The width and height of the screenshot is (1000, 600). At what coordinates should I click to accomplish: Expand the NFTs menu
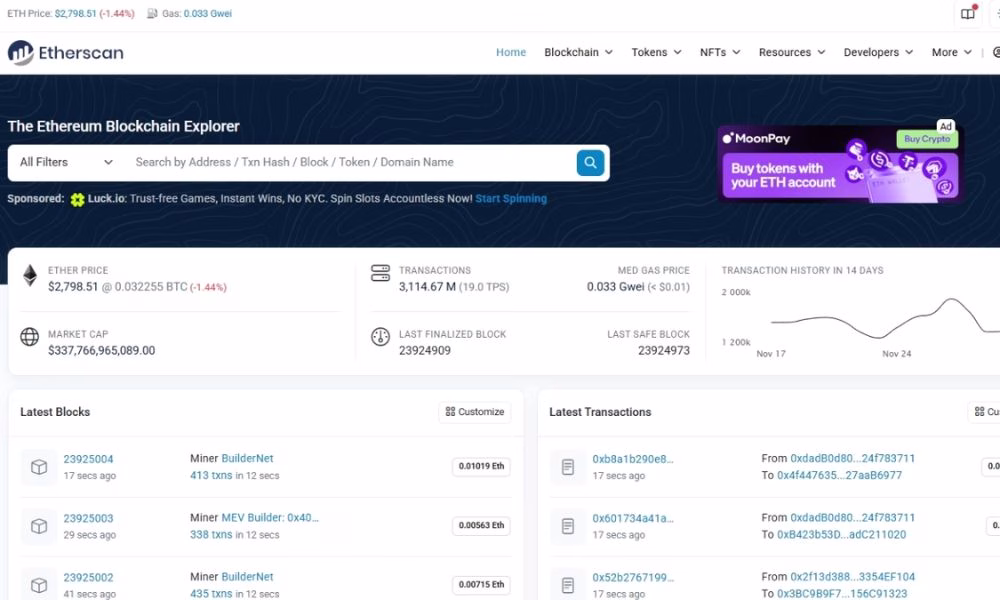click(720, 52)
